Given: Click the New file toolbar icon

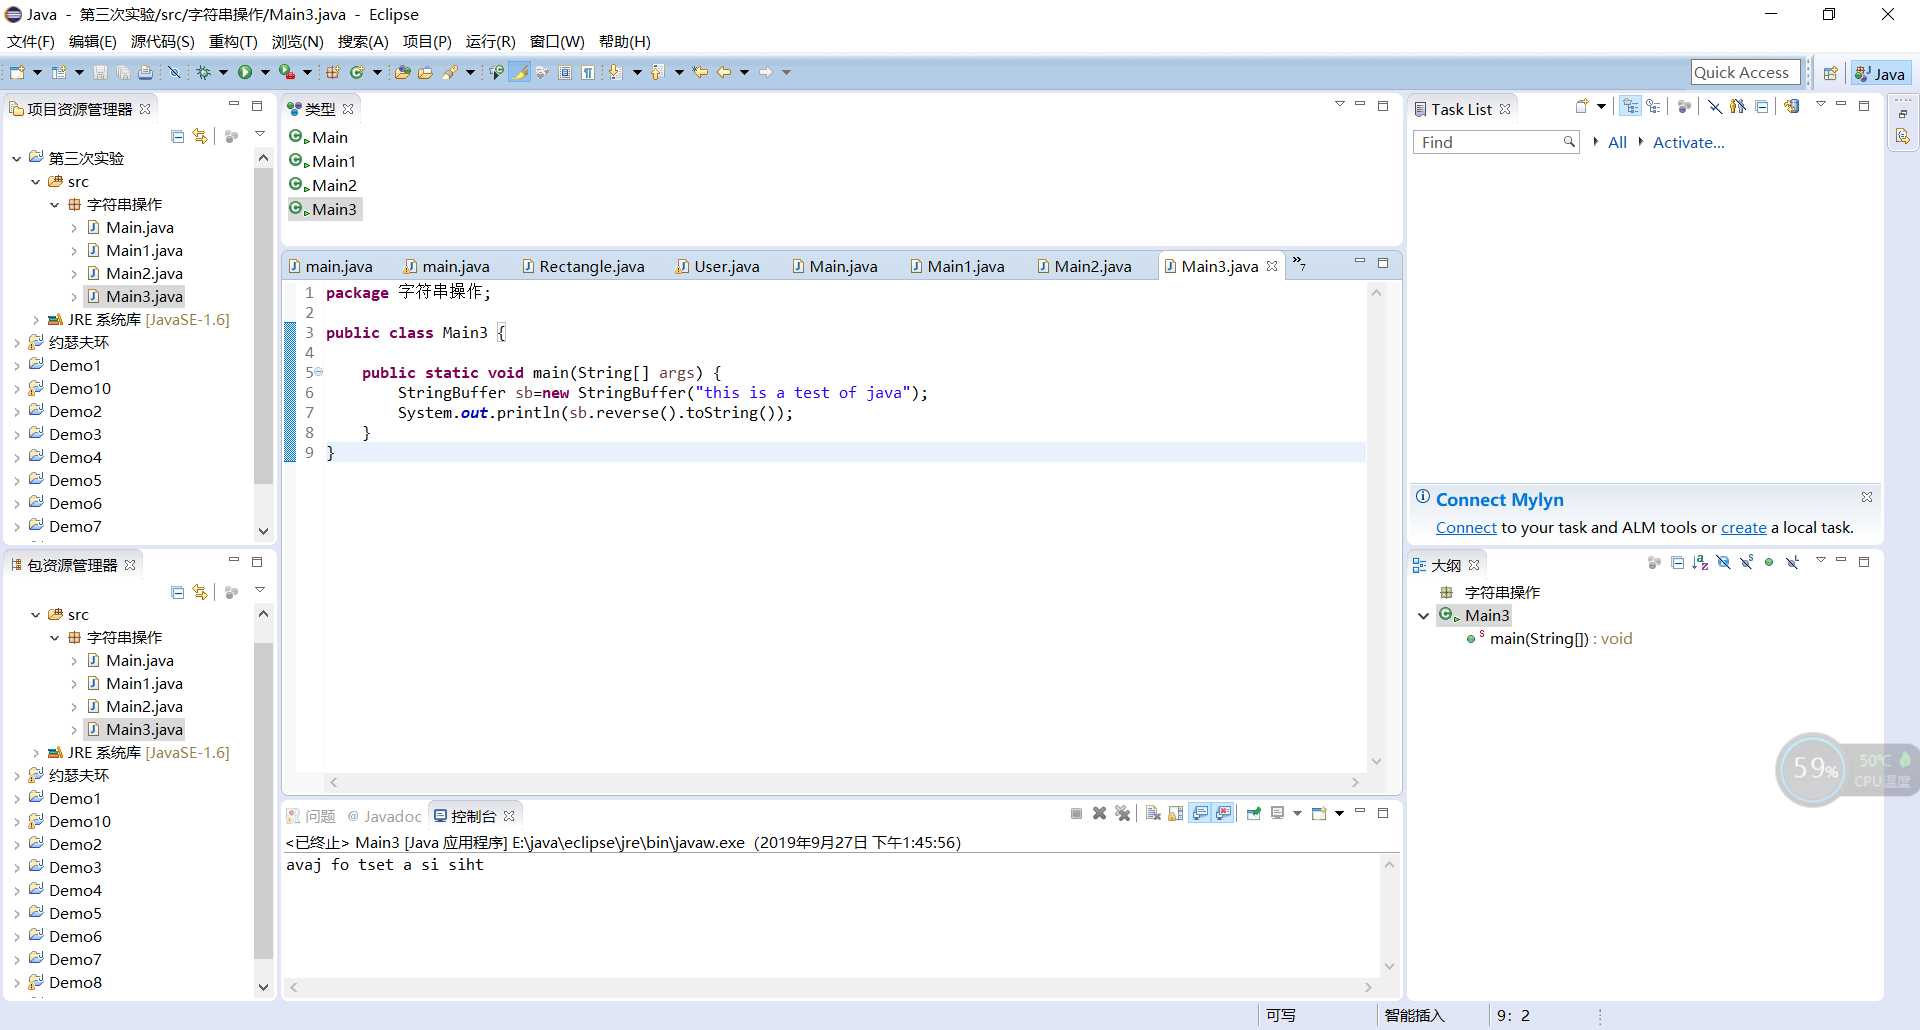Looking at the screenshot, I should click(x=17, y=72).
